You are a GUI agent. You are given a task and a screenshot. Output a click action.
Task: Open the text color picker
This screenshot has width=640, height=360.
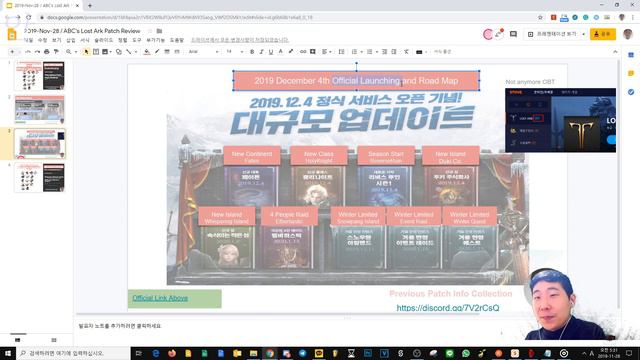pos(280,52)
